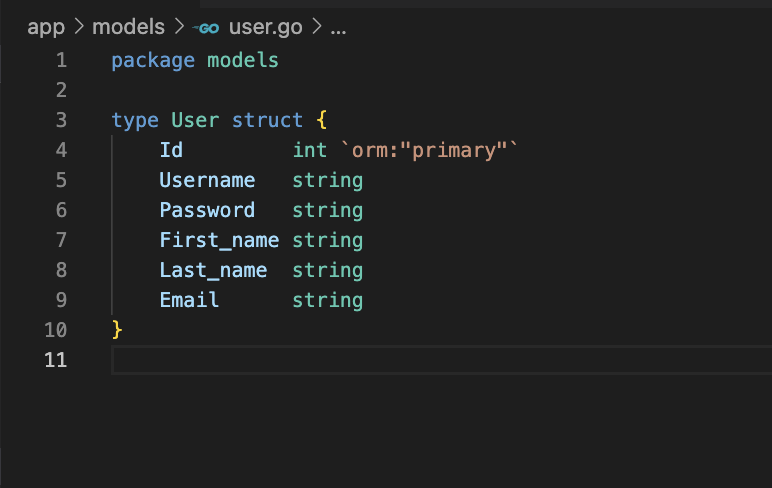Click line number 10 in the gutter
The image size is (772, 488).
pyautogui.click(x=56, y=330)
